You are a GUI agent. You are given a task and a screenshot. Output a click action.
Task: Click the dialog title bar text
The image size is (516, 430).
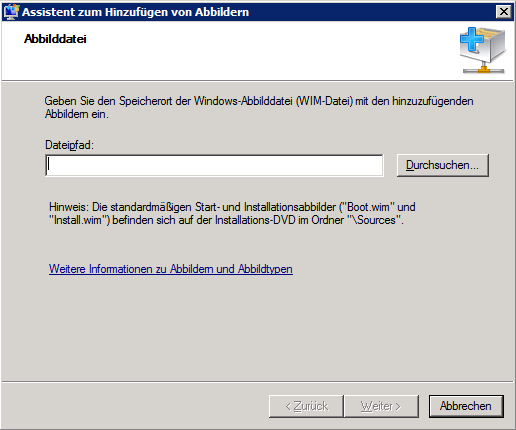pyautogui.click(x=136, y=12)
